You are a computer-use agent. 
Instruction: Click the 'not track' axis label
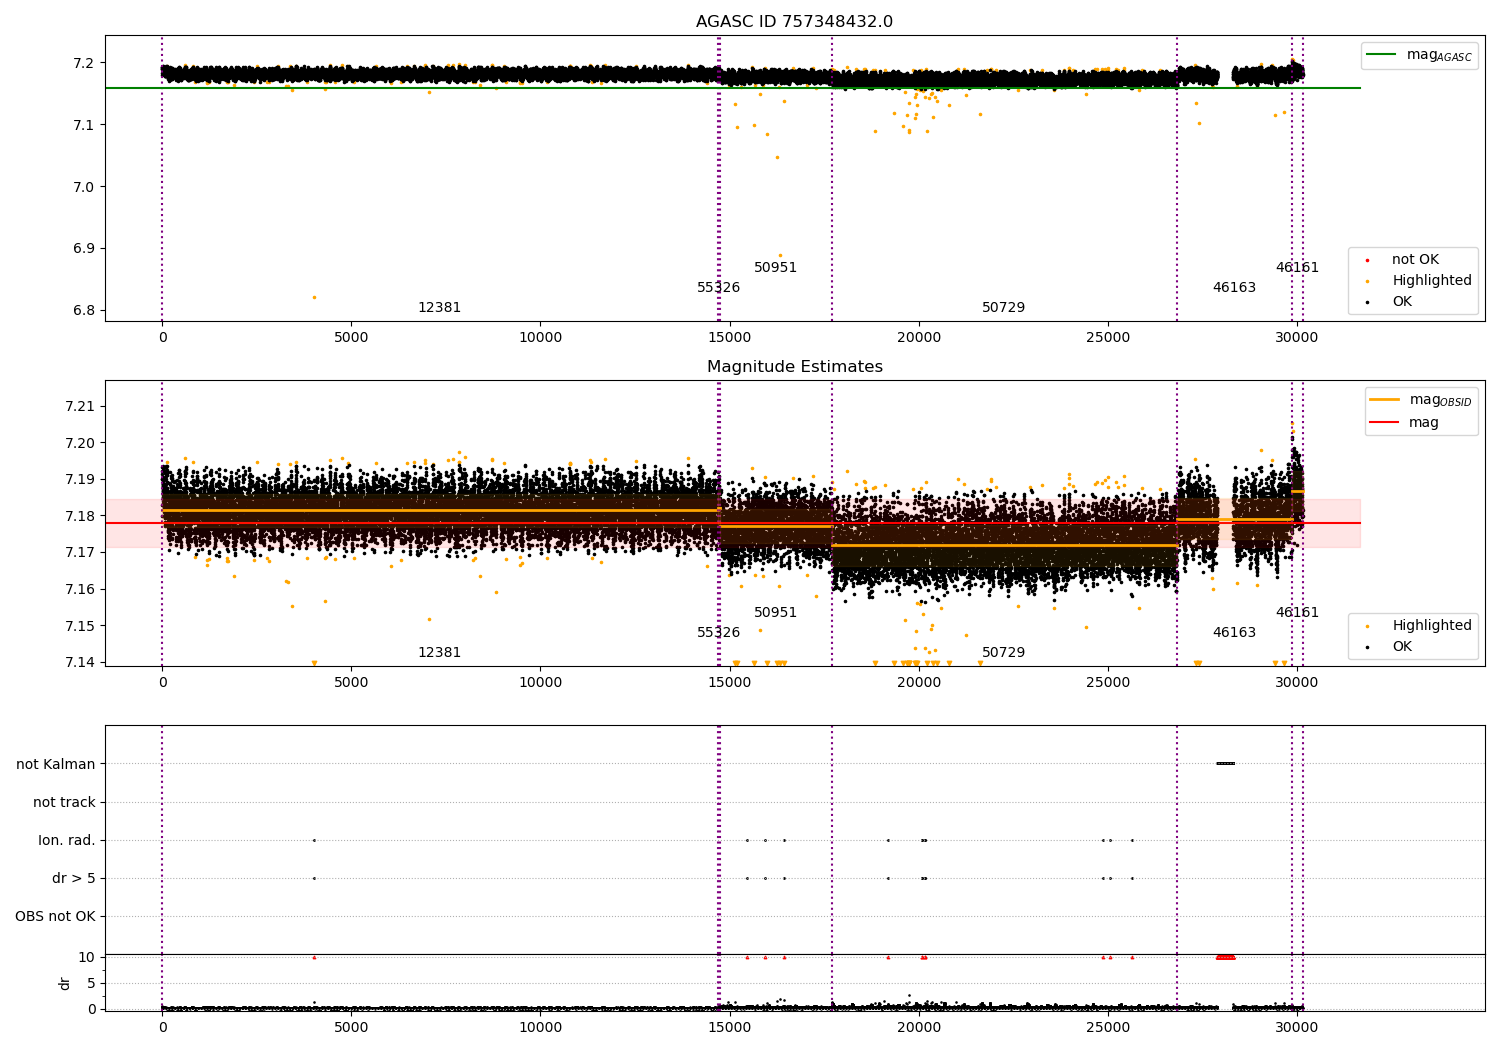[x=64, y=803]
